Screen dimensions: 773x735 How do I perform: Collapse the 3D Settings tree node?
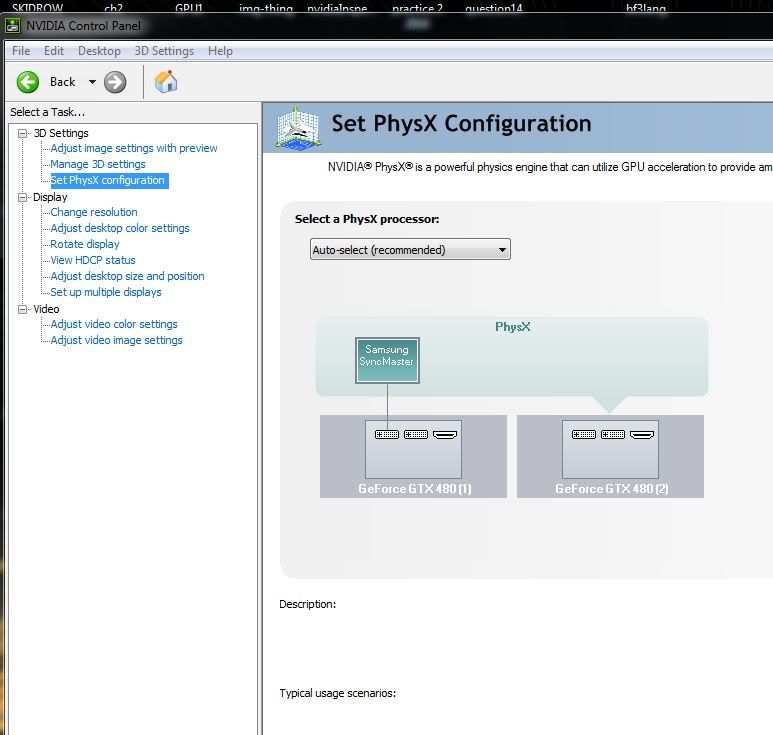click(22, 133)
